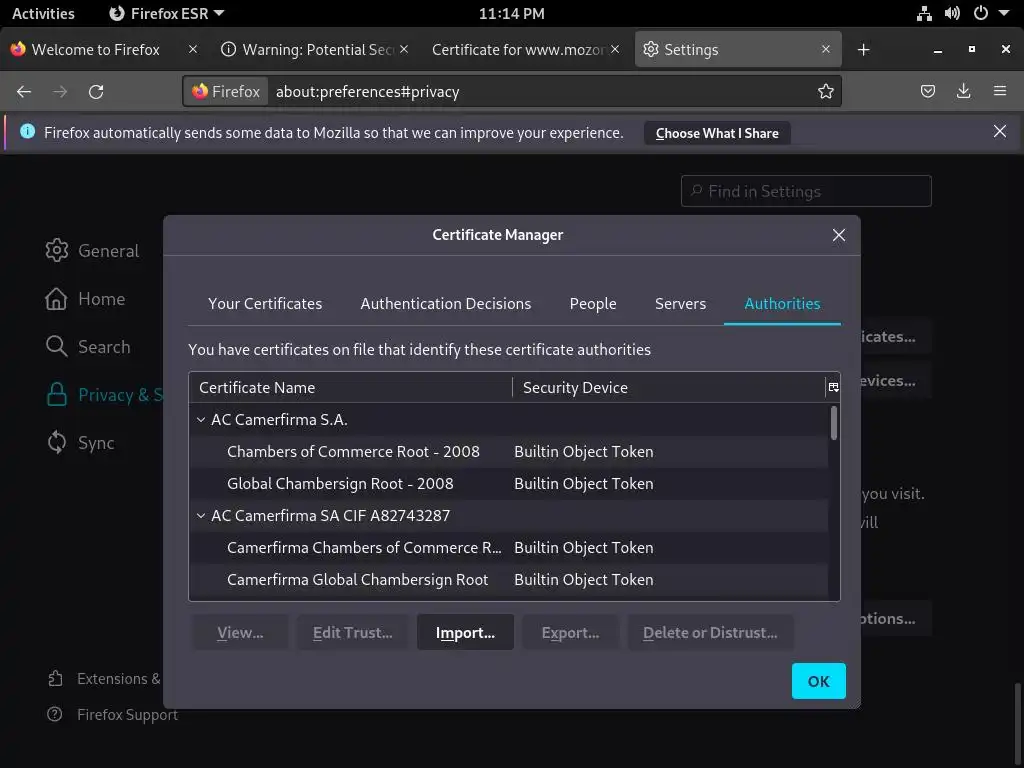Open the Firefox hamburger menu
This screenshot has height=768, width=1024.
tap(1000, 91)
